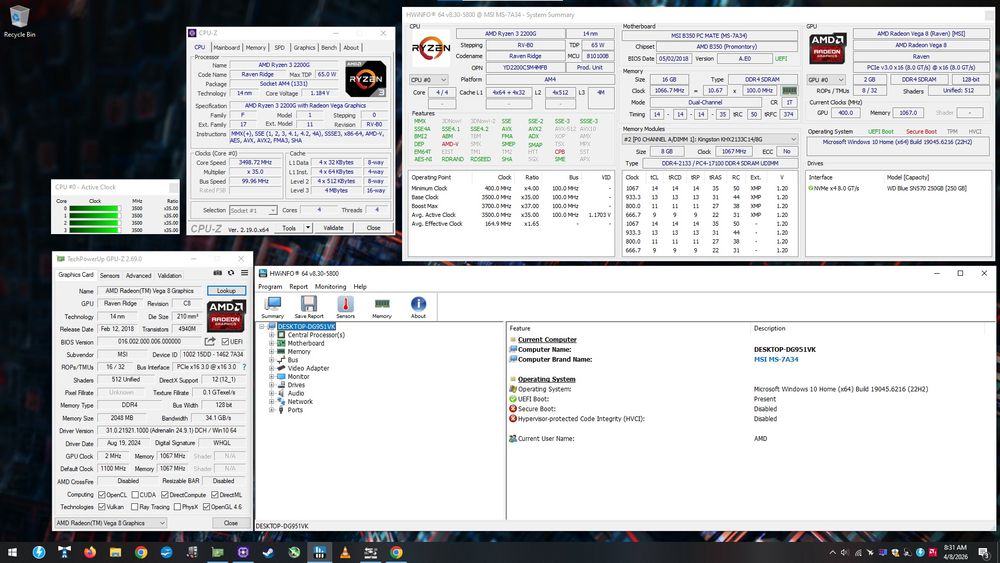The image size is (1000, 563).
Task: Click Close button in CPU-Z
Action: click(x=373, y=228)
